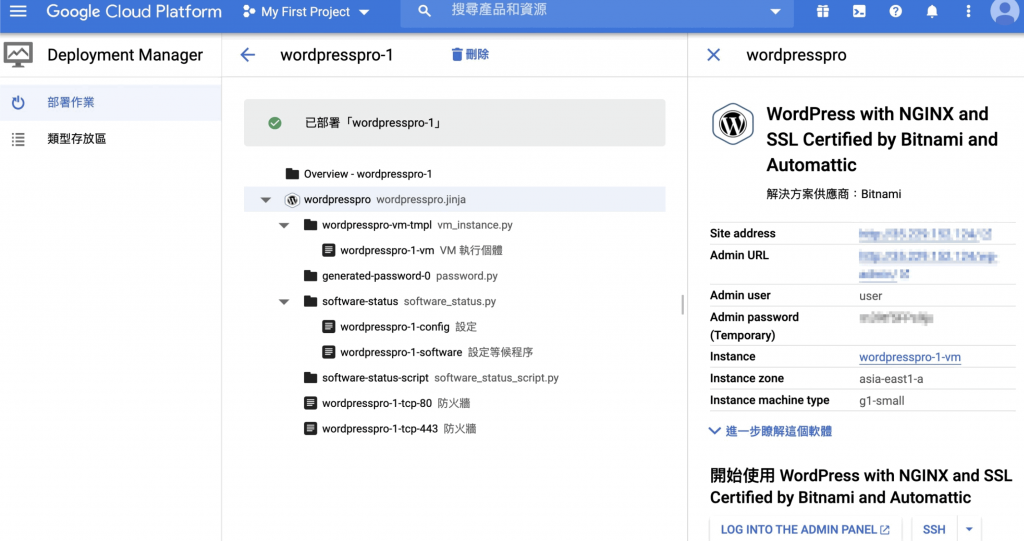
Task: Open Overview - wordpresspro-1 row
Action: pyautogui.click(x=455, y=174)
